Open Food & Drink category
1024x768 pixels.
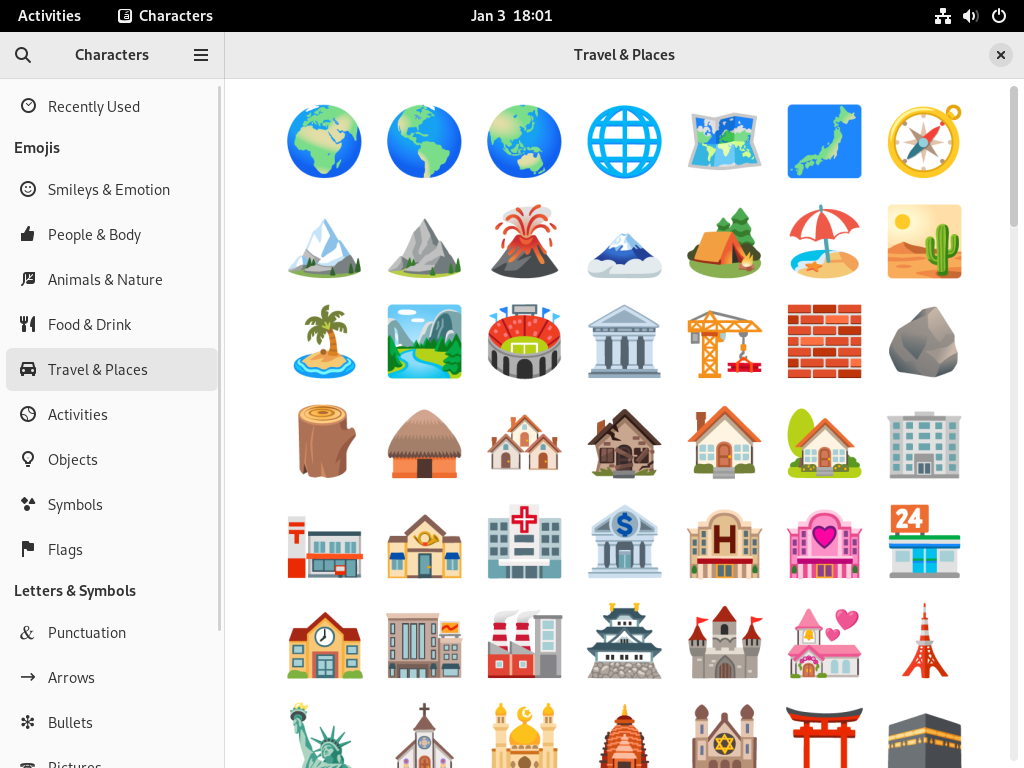112,325
